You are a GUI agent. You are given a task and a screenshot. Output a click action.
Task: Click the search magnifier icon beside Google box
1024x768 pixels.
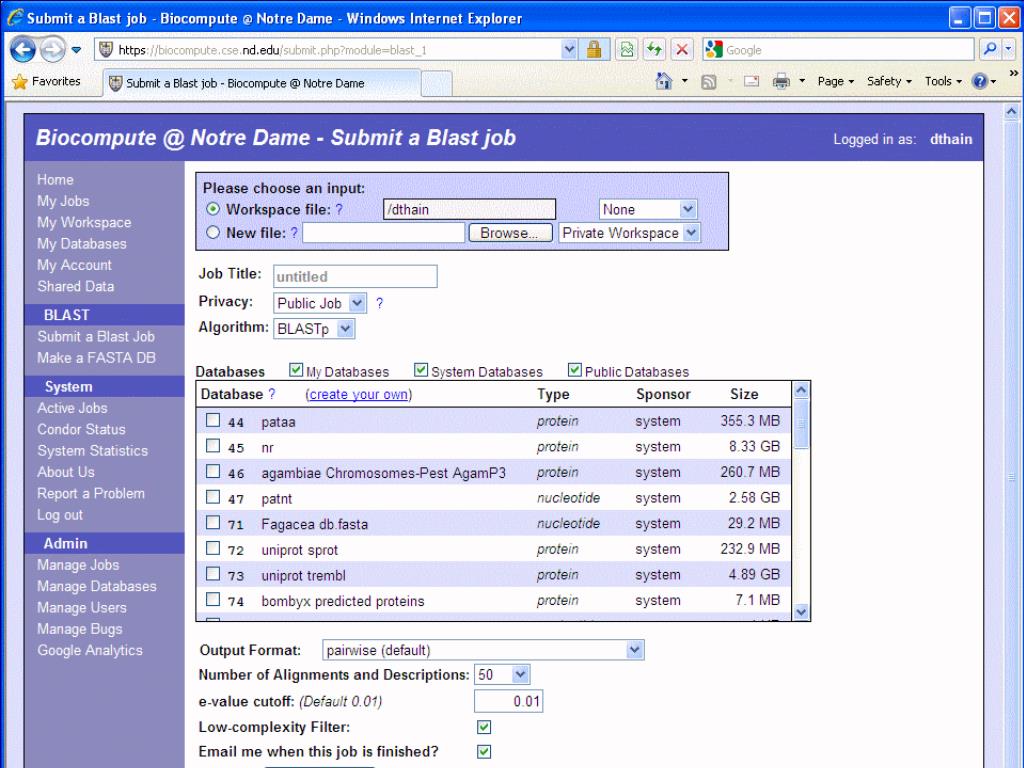990,50
